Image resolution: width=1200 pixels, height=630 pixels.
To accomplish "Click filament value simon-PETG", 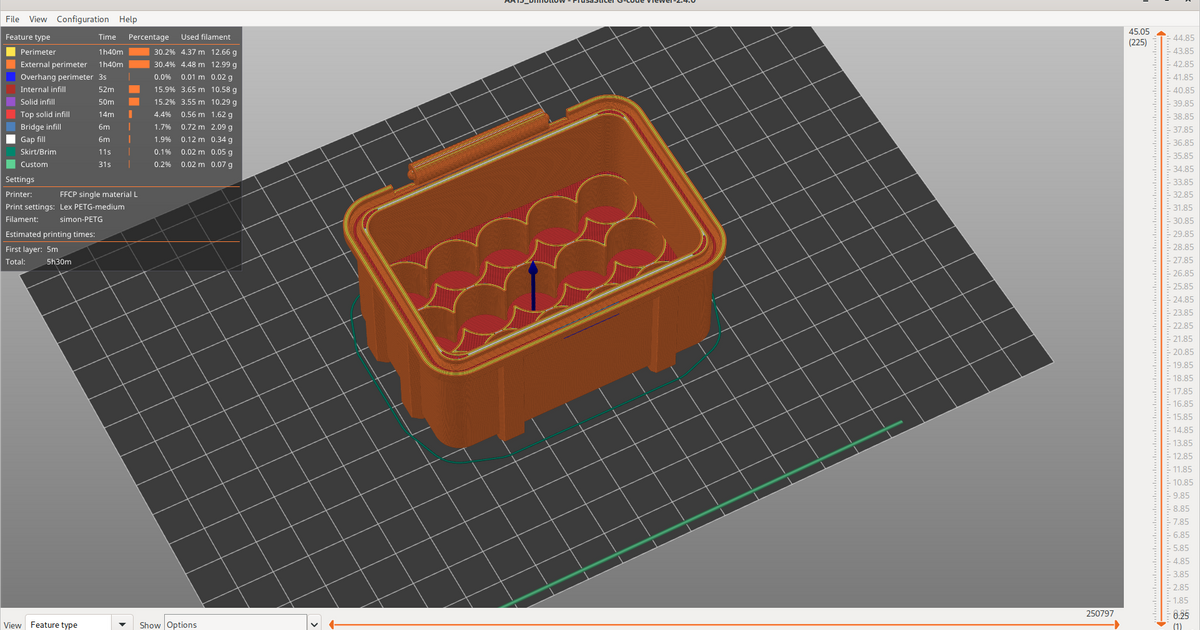I will click(82, 218).
